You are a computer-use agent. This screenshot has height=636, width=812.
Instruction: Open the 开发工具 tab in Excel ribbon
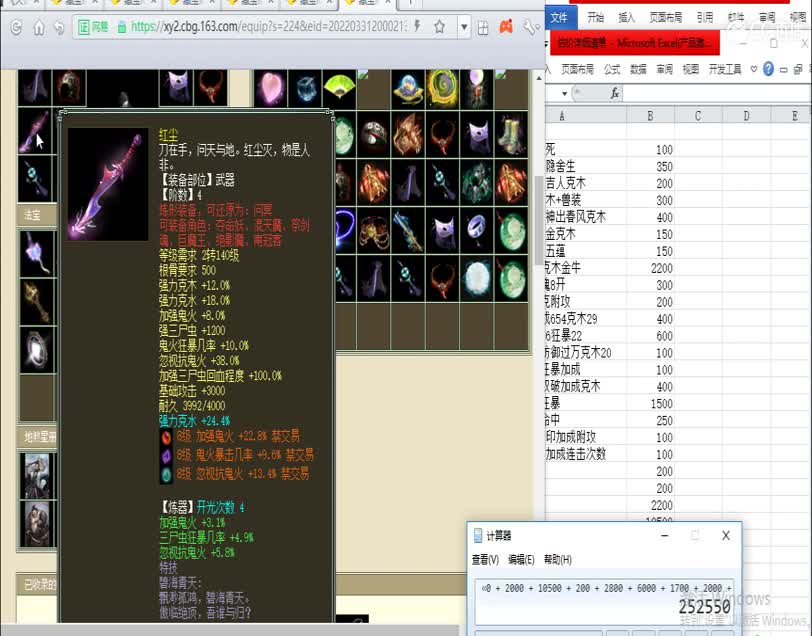click(725, 69)
